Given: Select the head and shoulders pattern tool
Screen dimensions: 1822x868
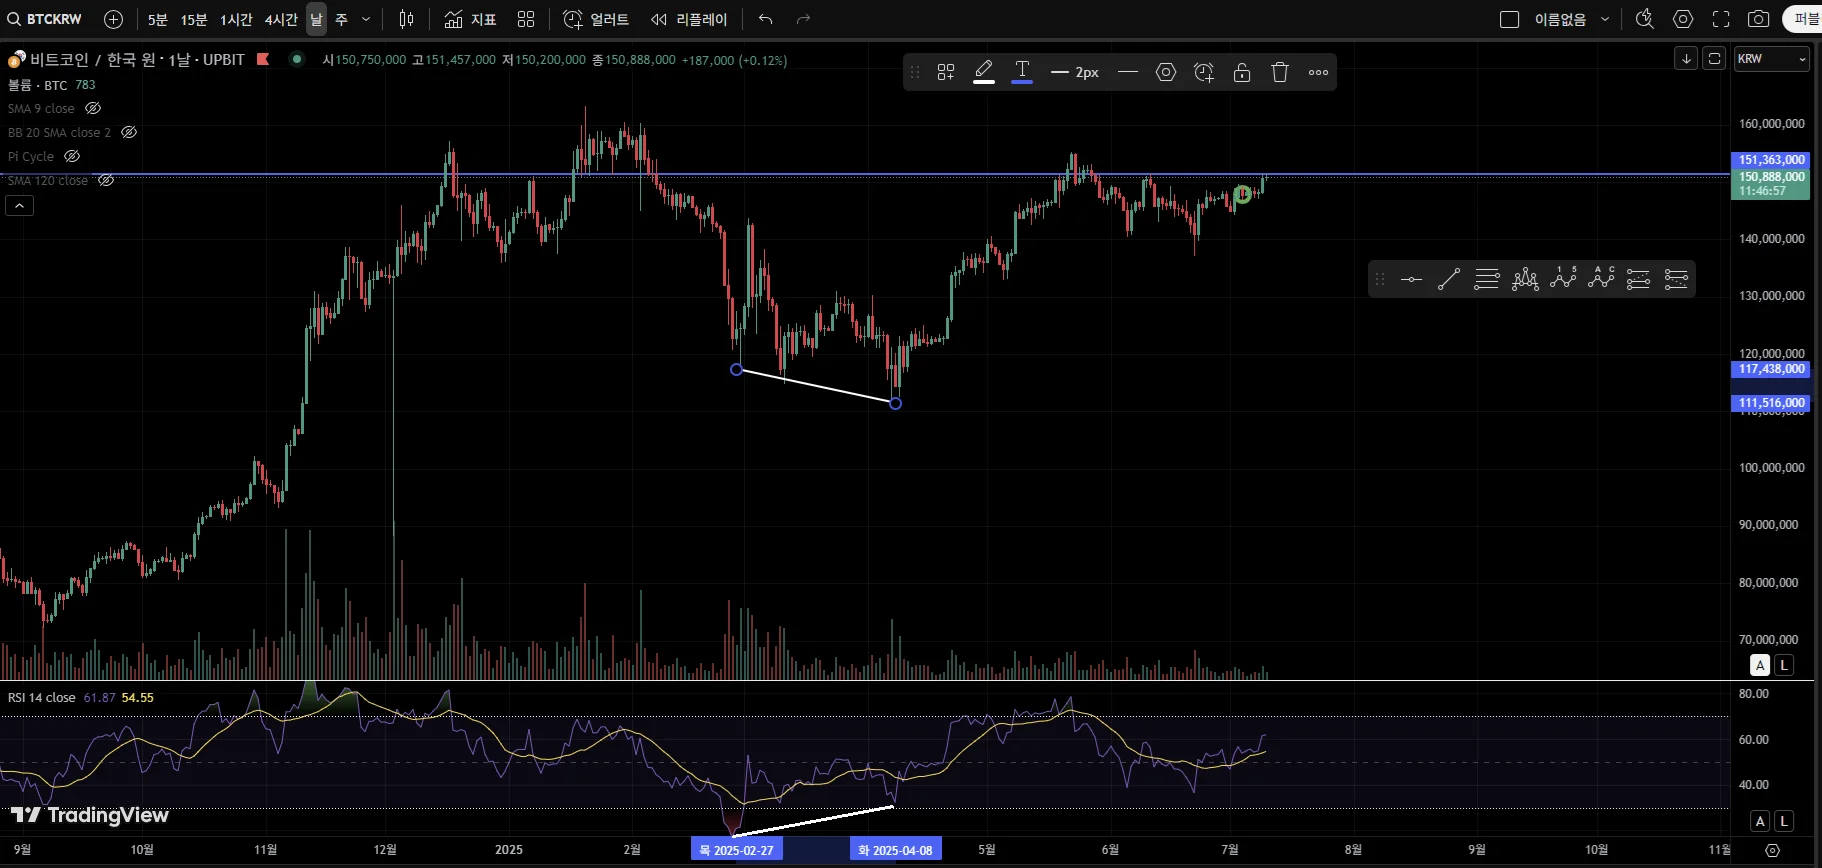Looking at the screenshot, I should pos(1525,279).
